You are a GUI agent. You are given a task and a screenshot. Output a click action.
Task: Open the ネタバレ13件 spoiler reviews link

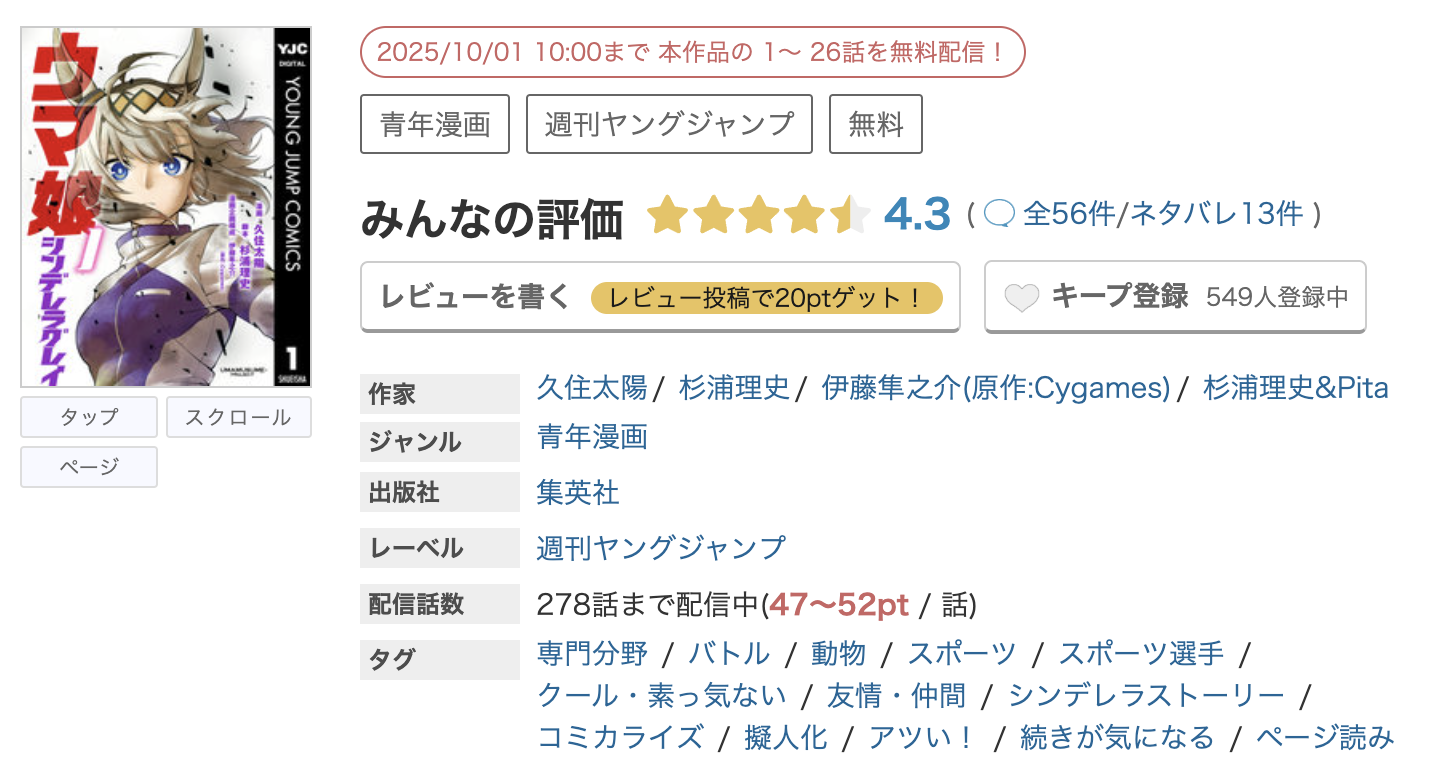pyautogui.click(x=1216, y=214)
